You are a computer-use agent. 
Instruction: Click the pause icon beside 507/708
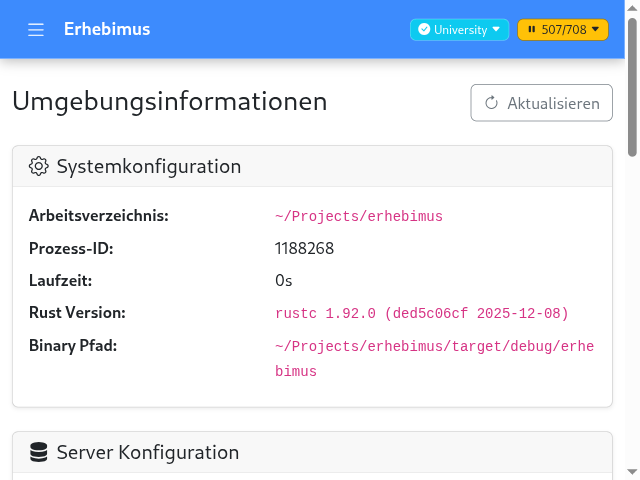(x=531, y=30)
